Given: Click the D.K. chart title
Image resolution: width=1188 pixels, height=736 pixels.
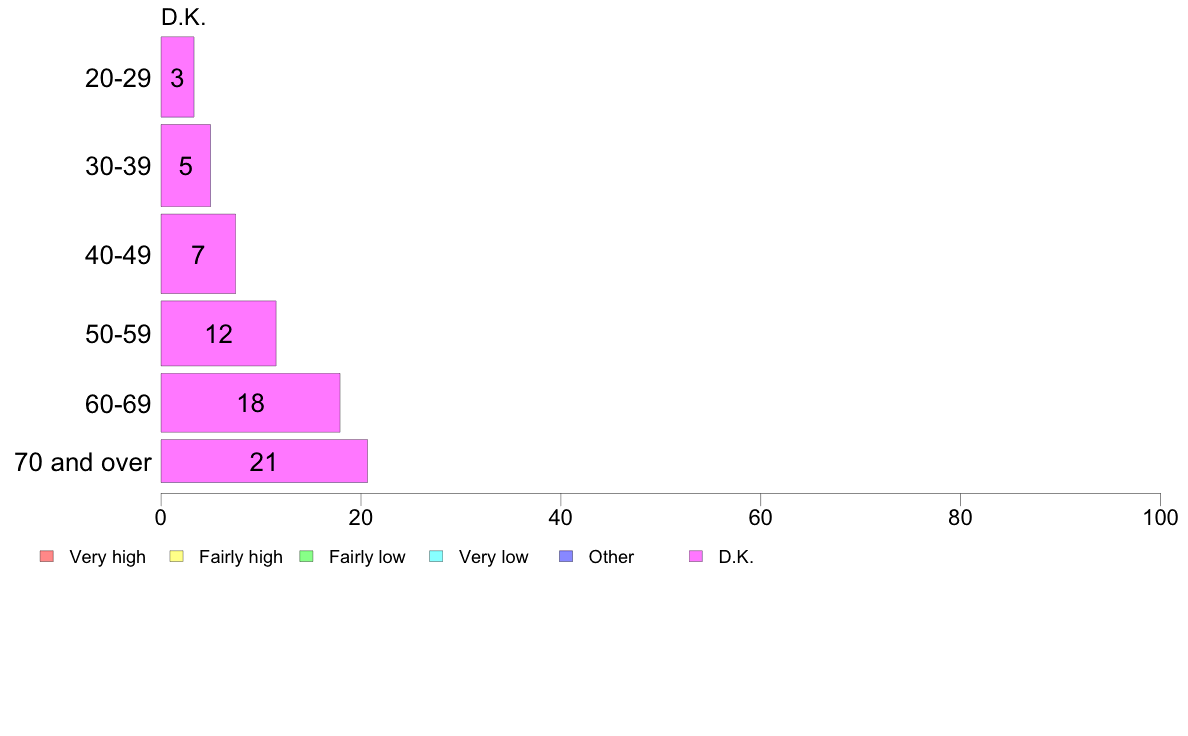Looking at the screenshot, I should pyautogui.click(x=183, y=17).
